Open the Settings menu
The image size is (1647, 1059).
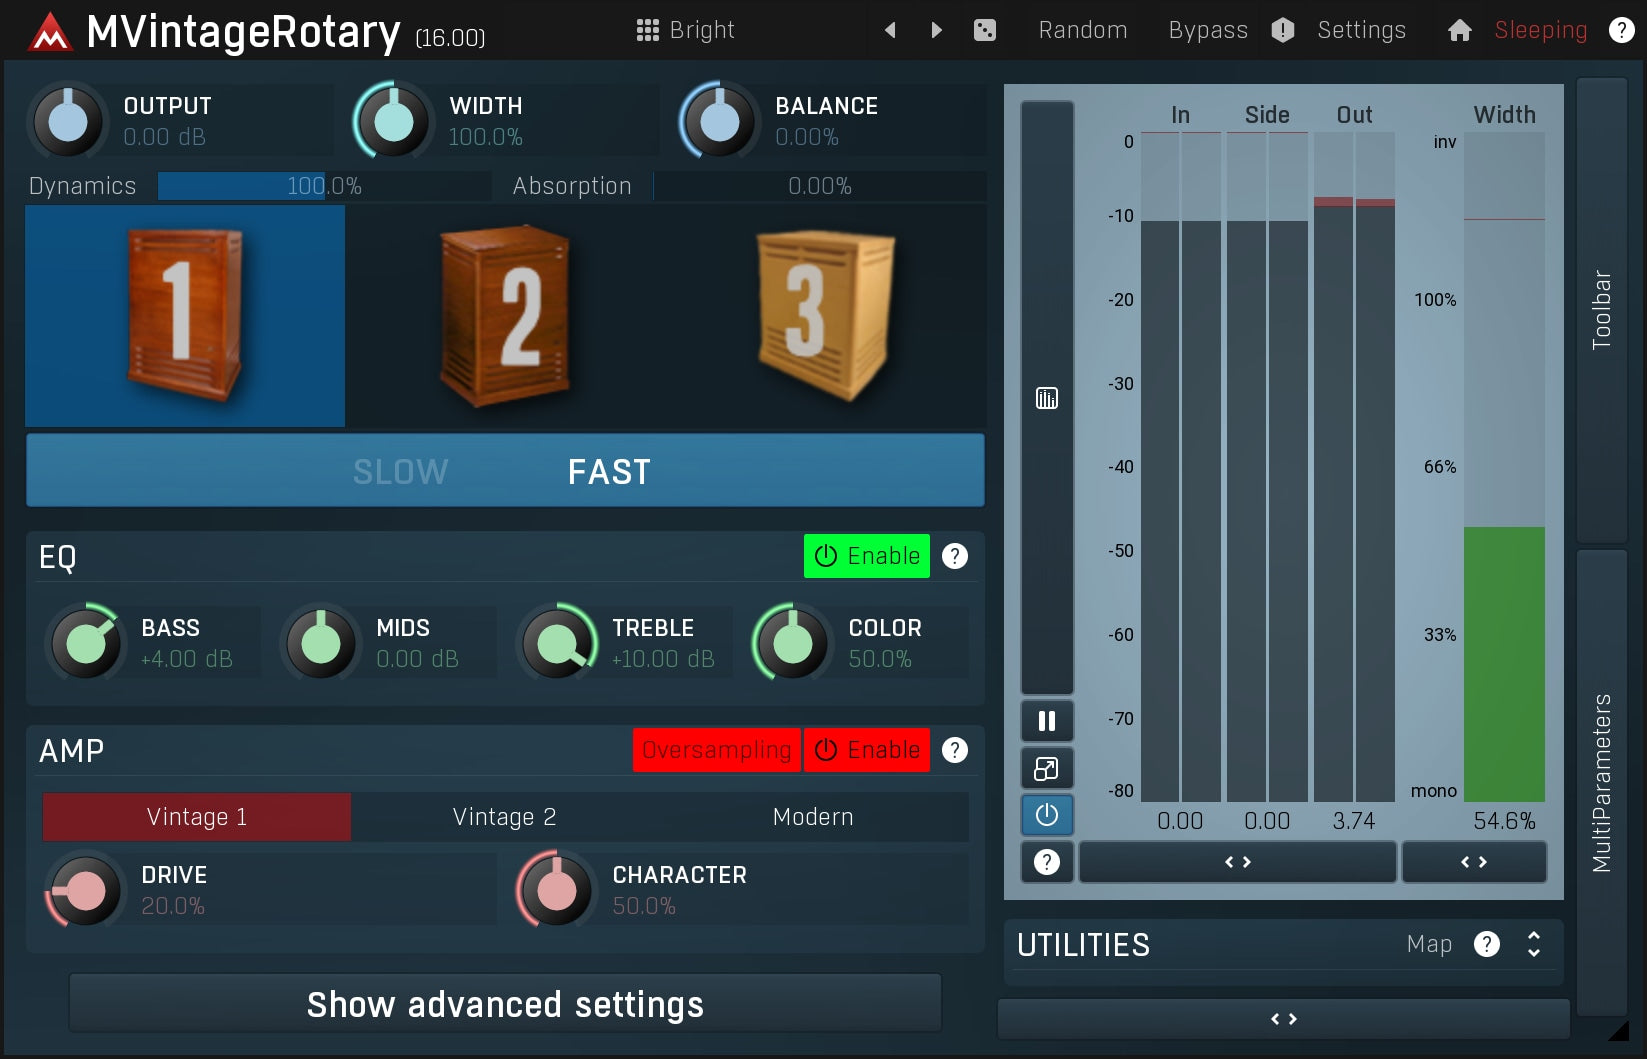[x=1361, y=29]
